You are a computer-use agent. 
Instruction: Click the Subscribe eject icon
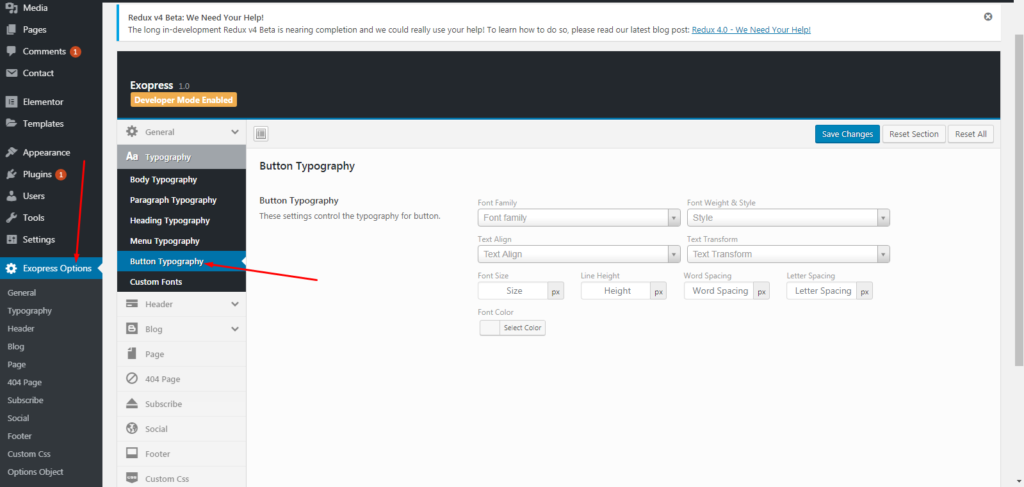point(132,403)
